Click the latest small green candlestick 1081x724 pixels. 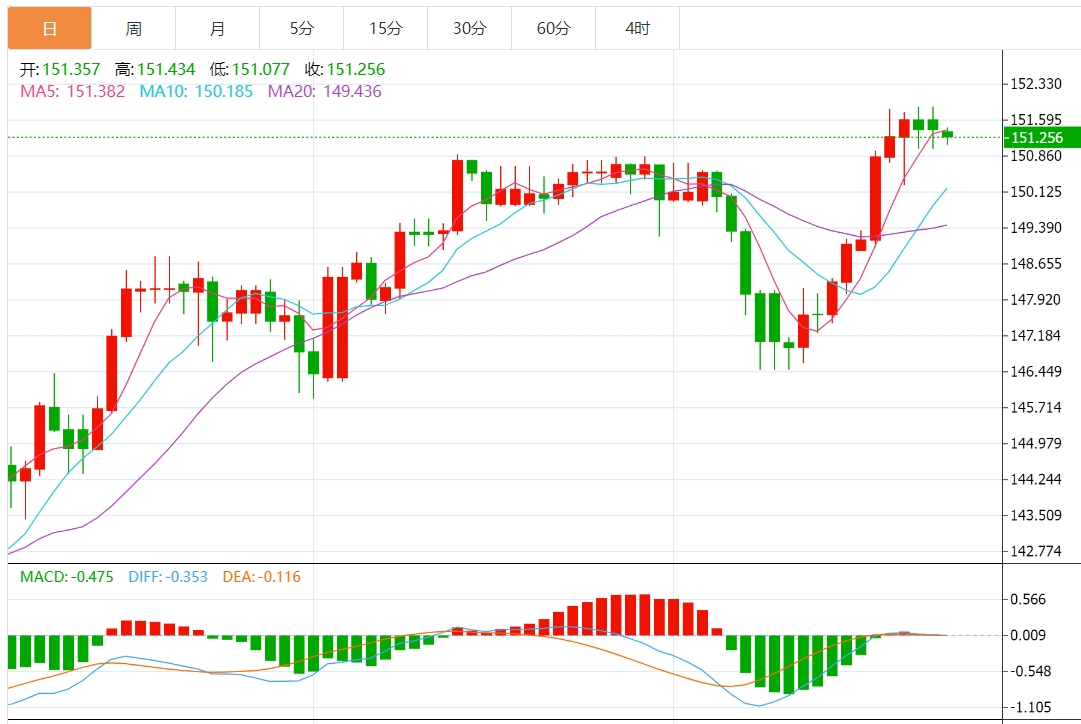coord(948,135)
